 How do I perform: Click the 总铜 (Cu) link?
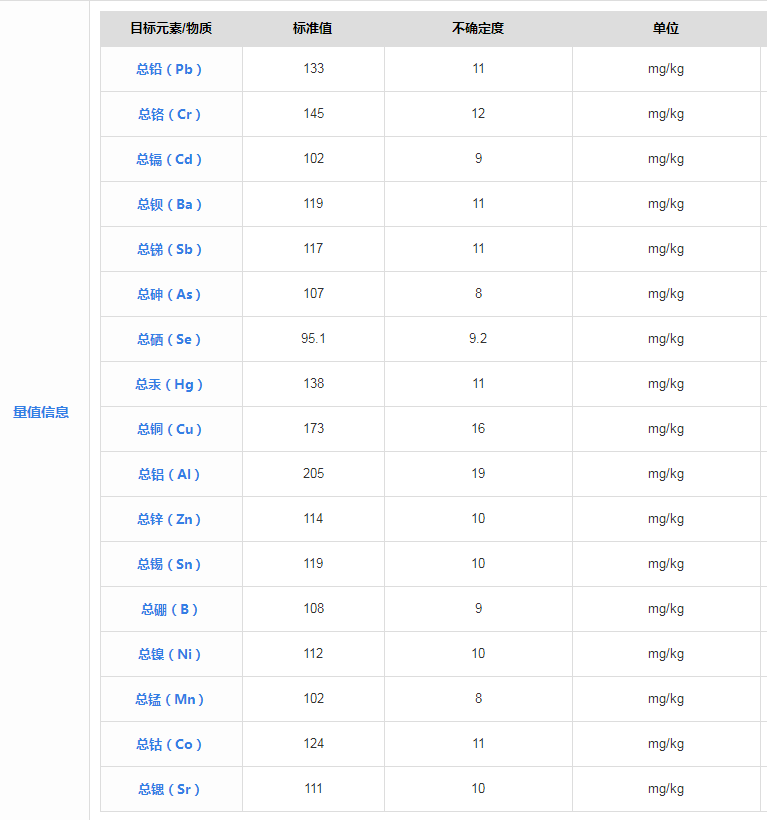tap(170, 429)
